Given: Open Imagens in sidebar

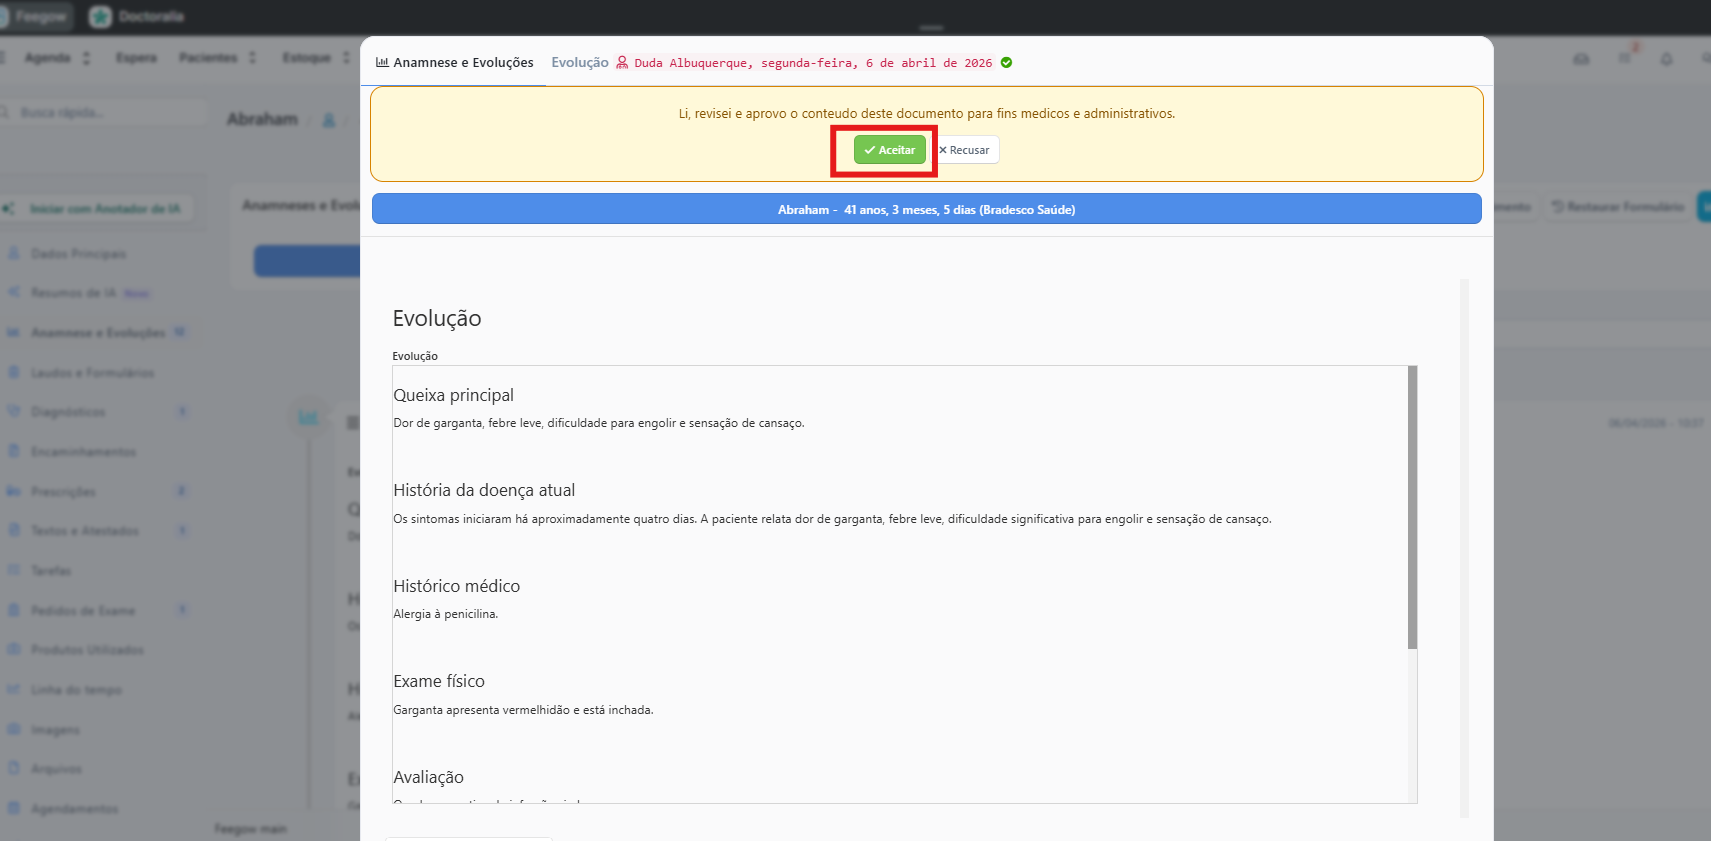Looking at the screenshot, I should tap(55, 730).
